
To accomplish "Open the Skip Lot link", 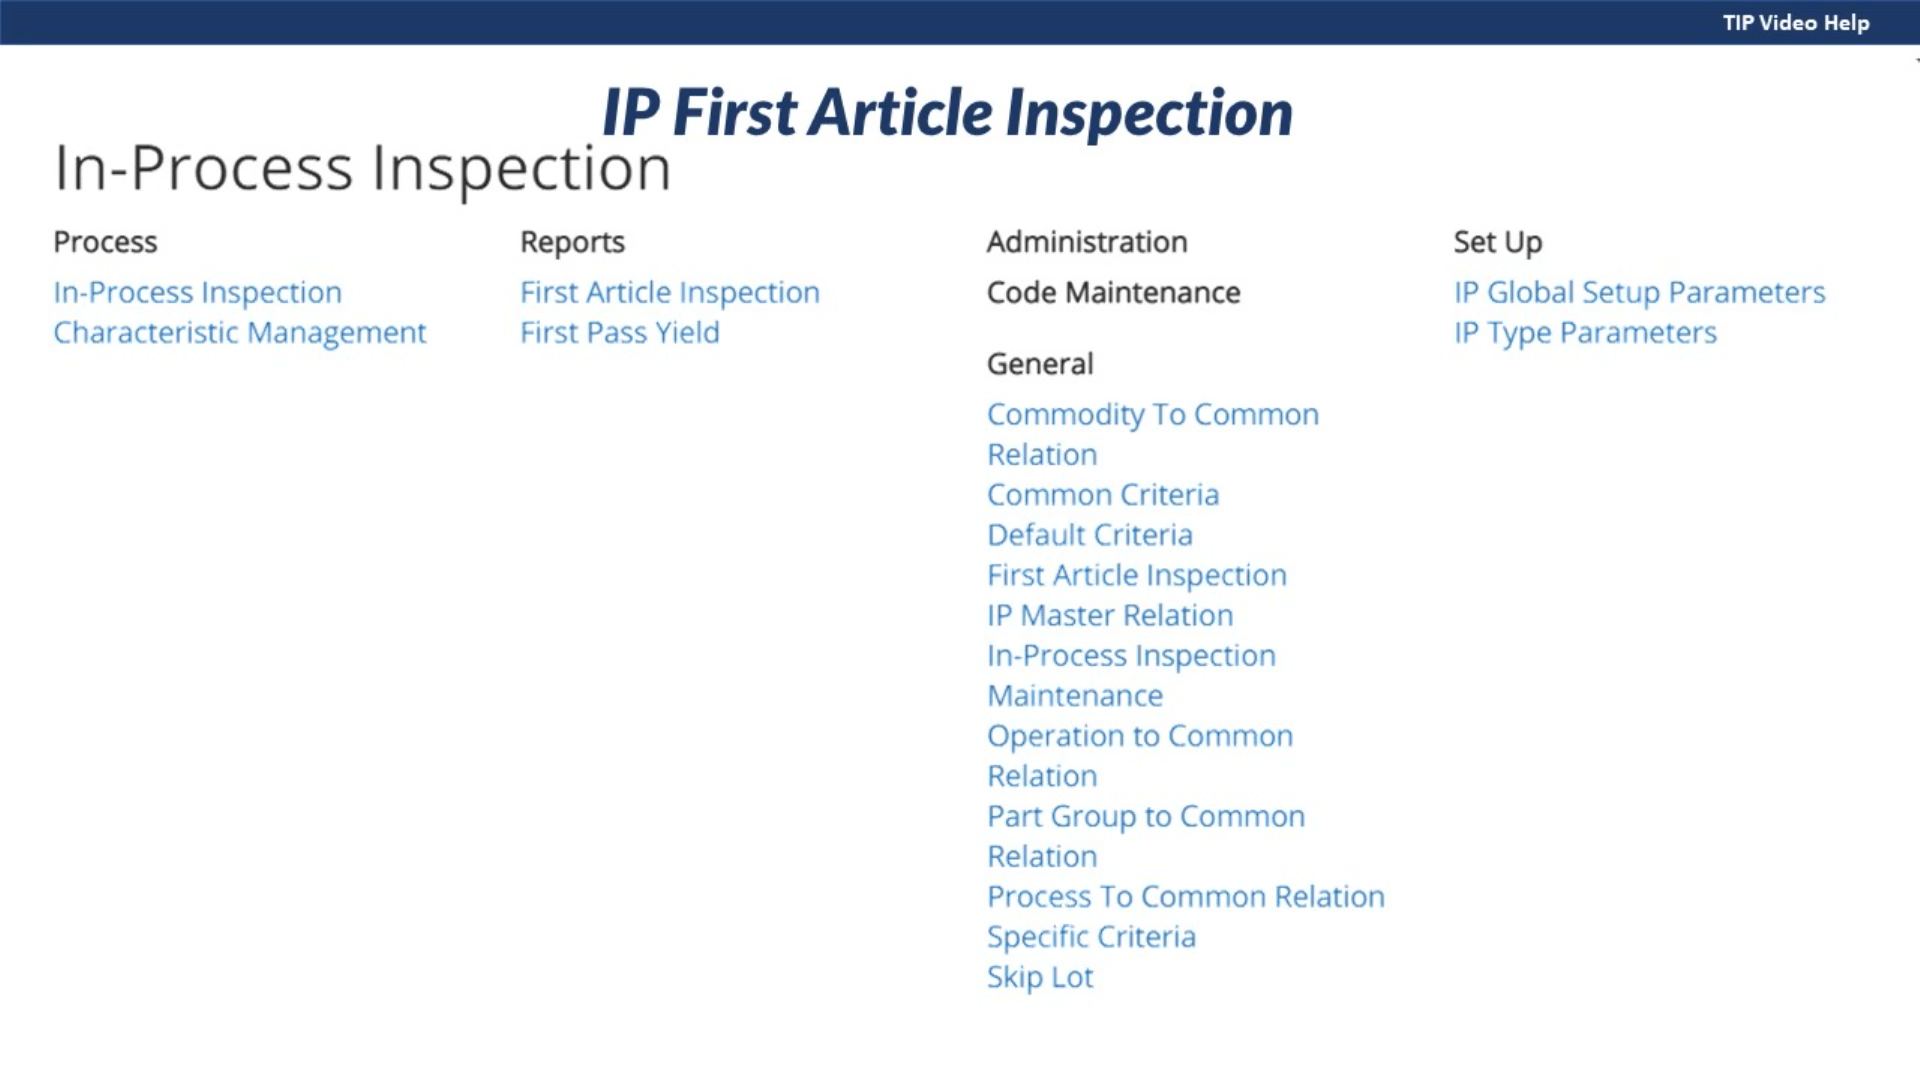I will point(1040,977).
